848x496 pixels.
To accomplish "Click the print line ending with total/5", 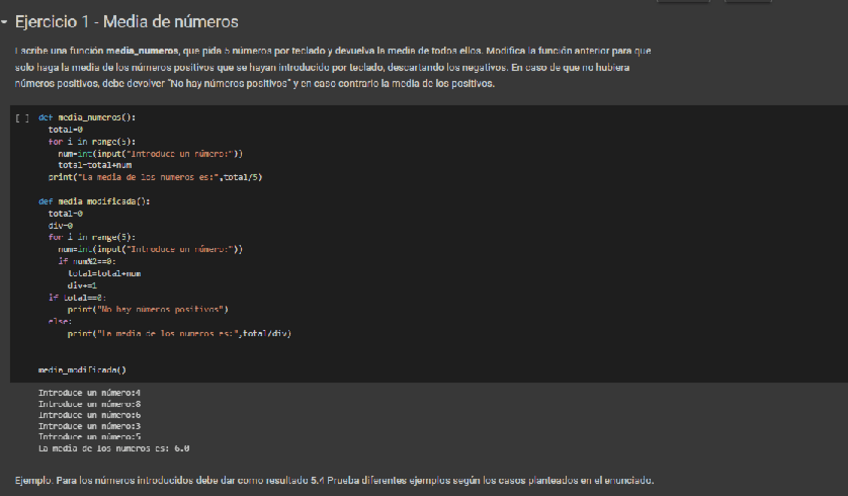I will pos(155,176).
